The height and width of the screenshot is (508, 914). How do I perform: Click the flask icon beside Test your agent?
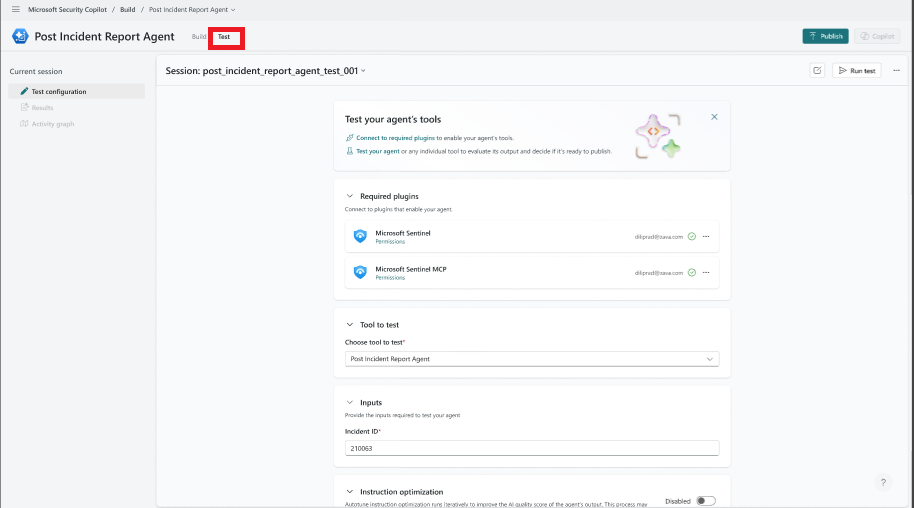point(350,151)
